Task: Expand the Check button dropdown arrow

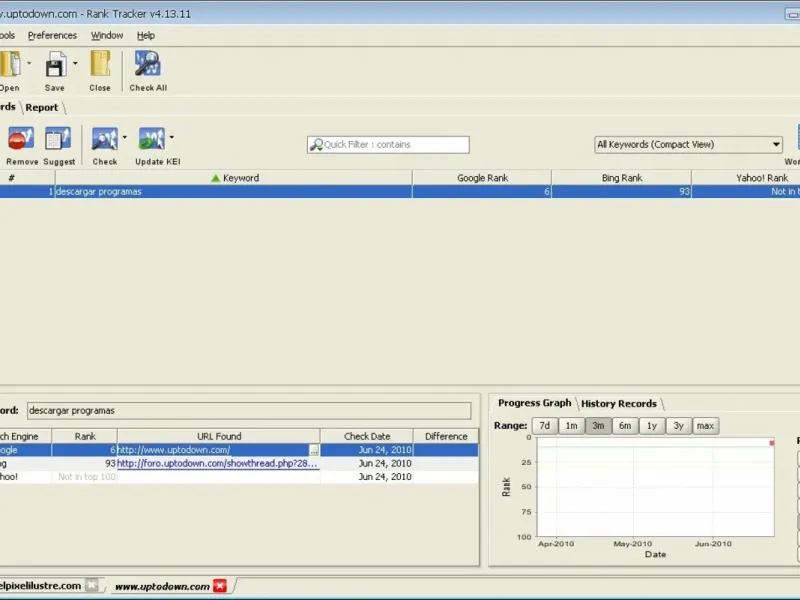Action: click(124, 137)
